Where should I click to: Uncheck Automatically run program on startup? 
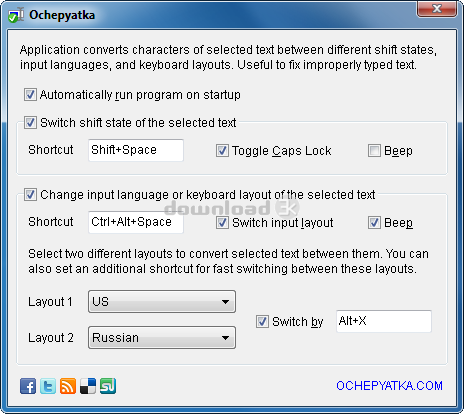(30, 95)
